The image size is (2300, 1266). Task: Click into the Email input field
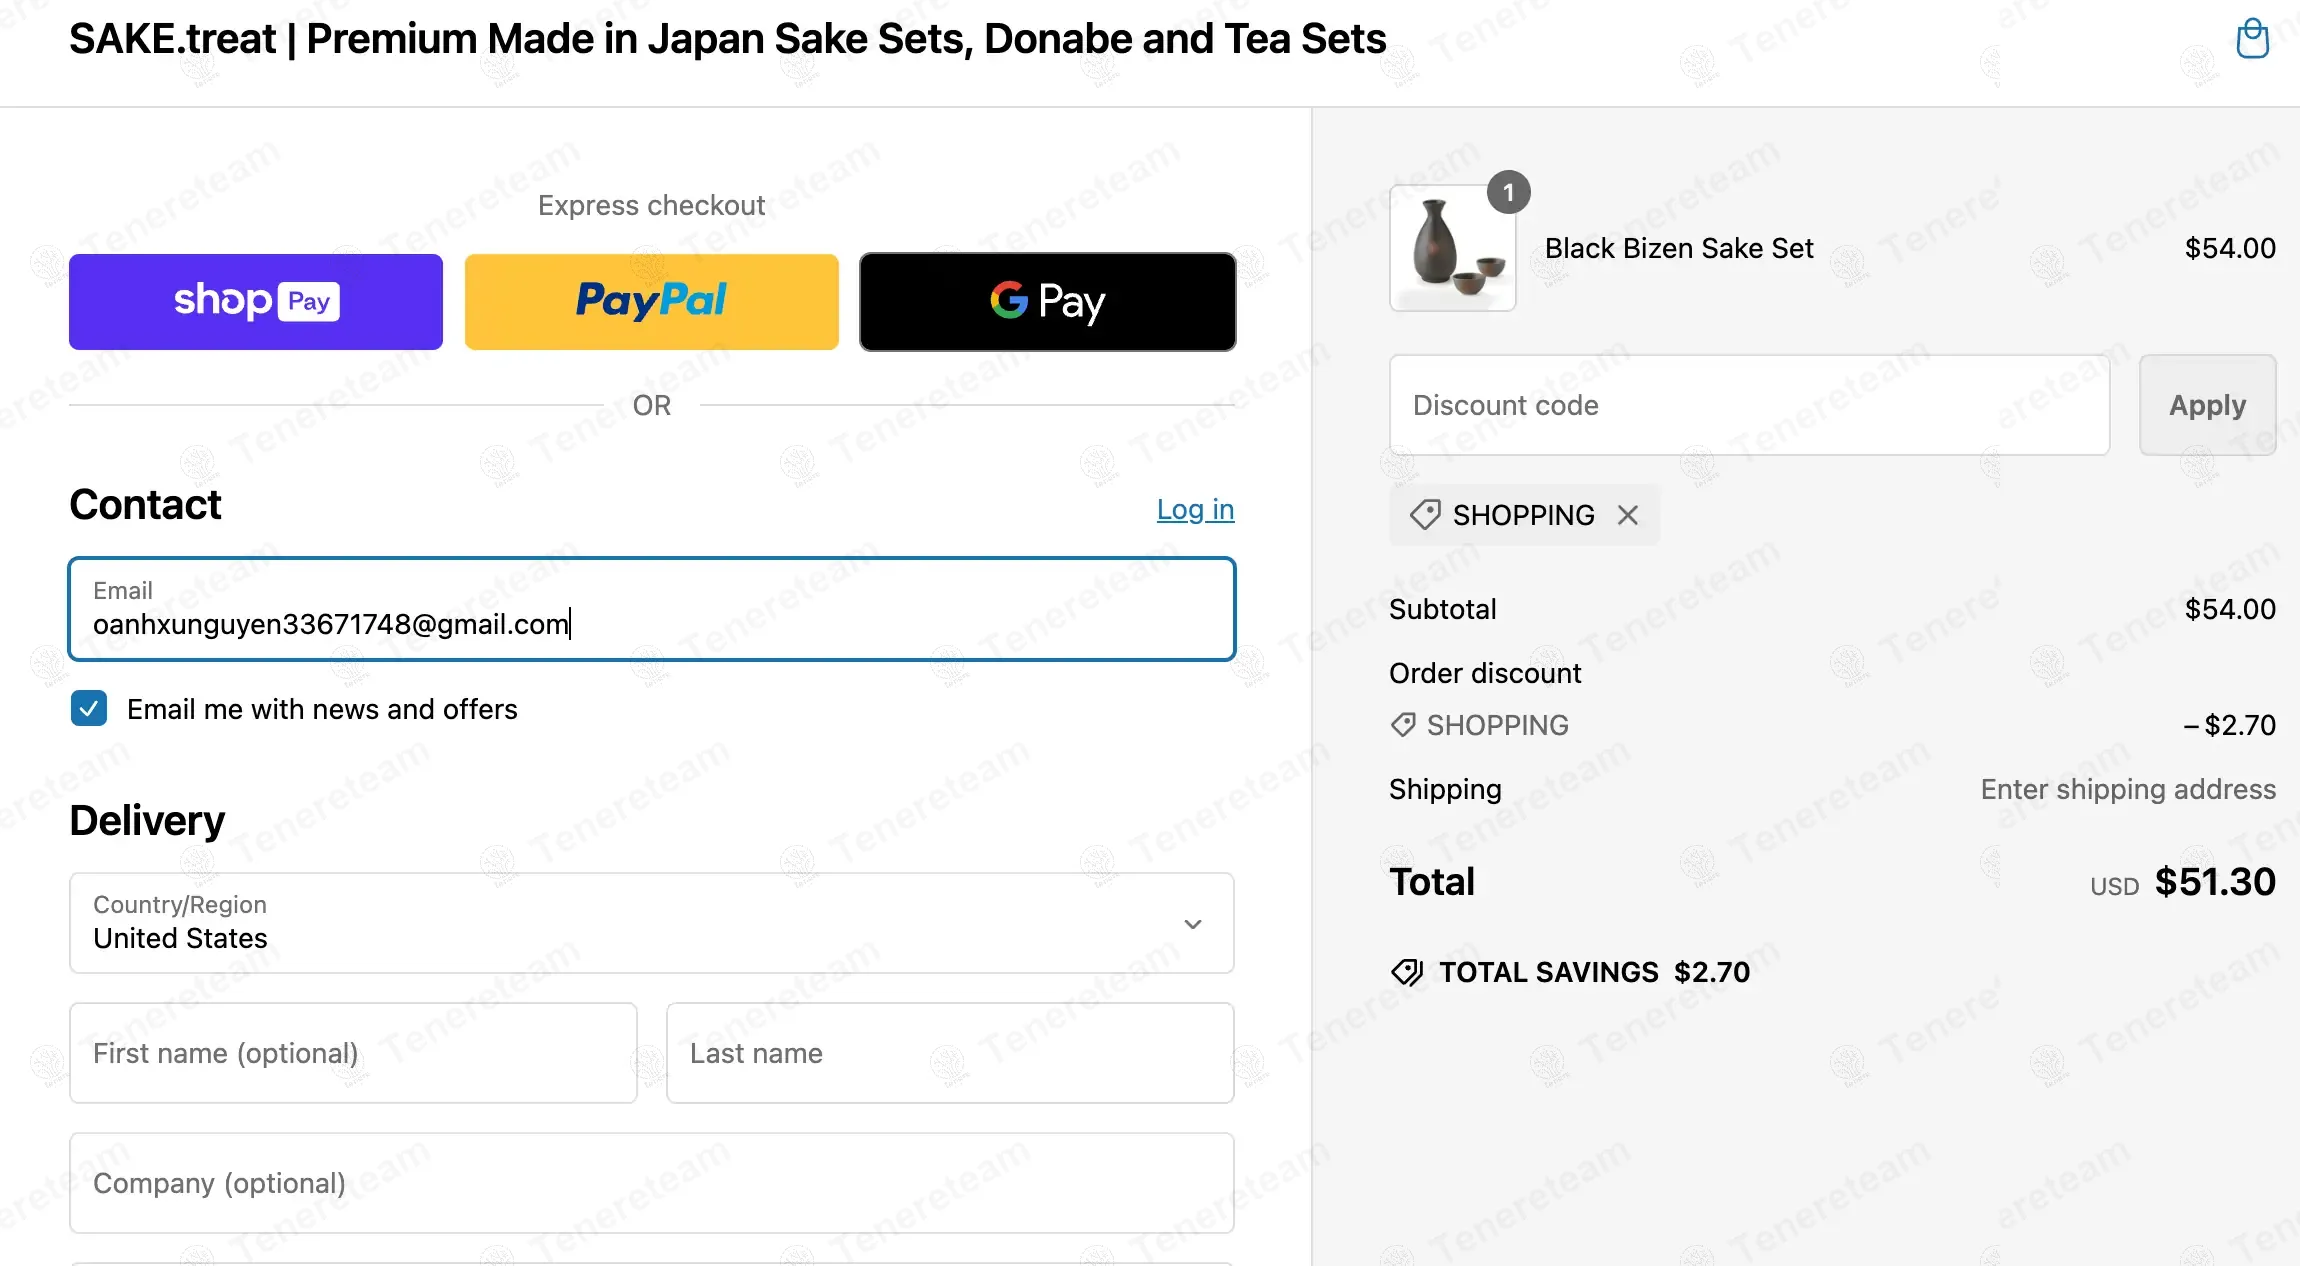point(651,610)
